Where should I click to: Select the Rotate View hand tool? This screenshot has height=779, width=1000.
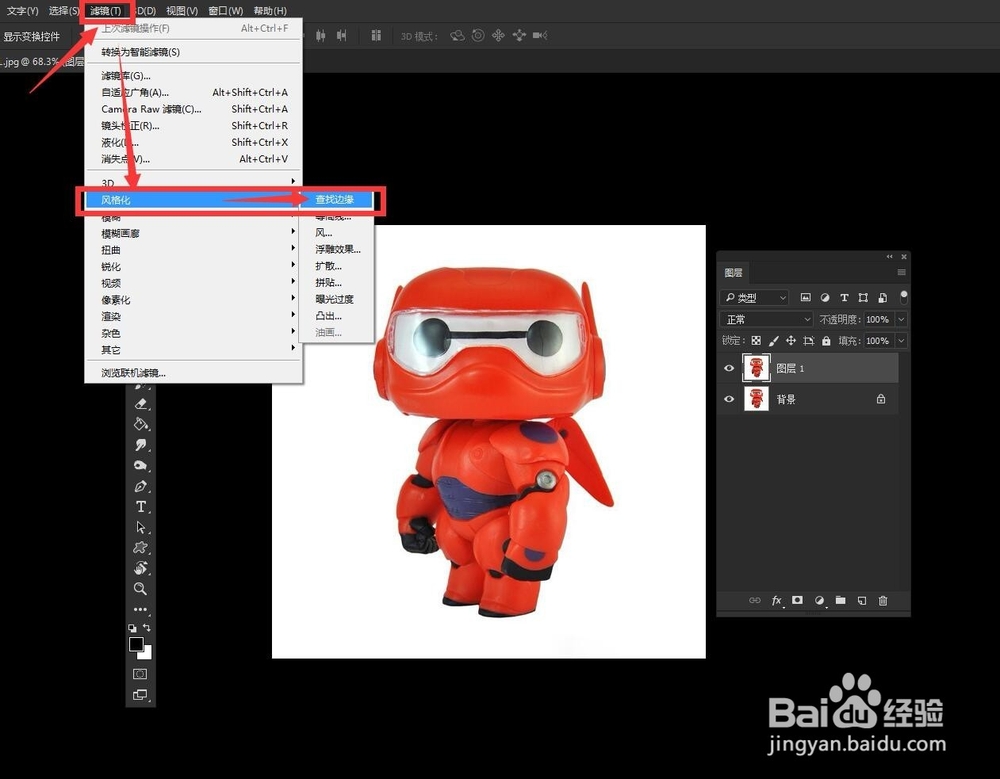click(141, 568)
